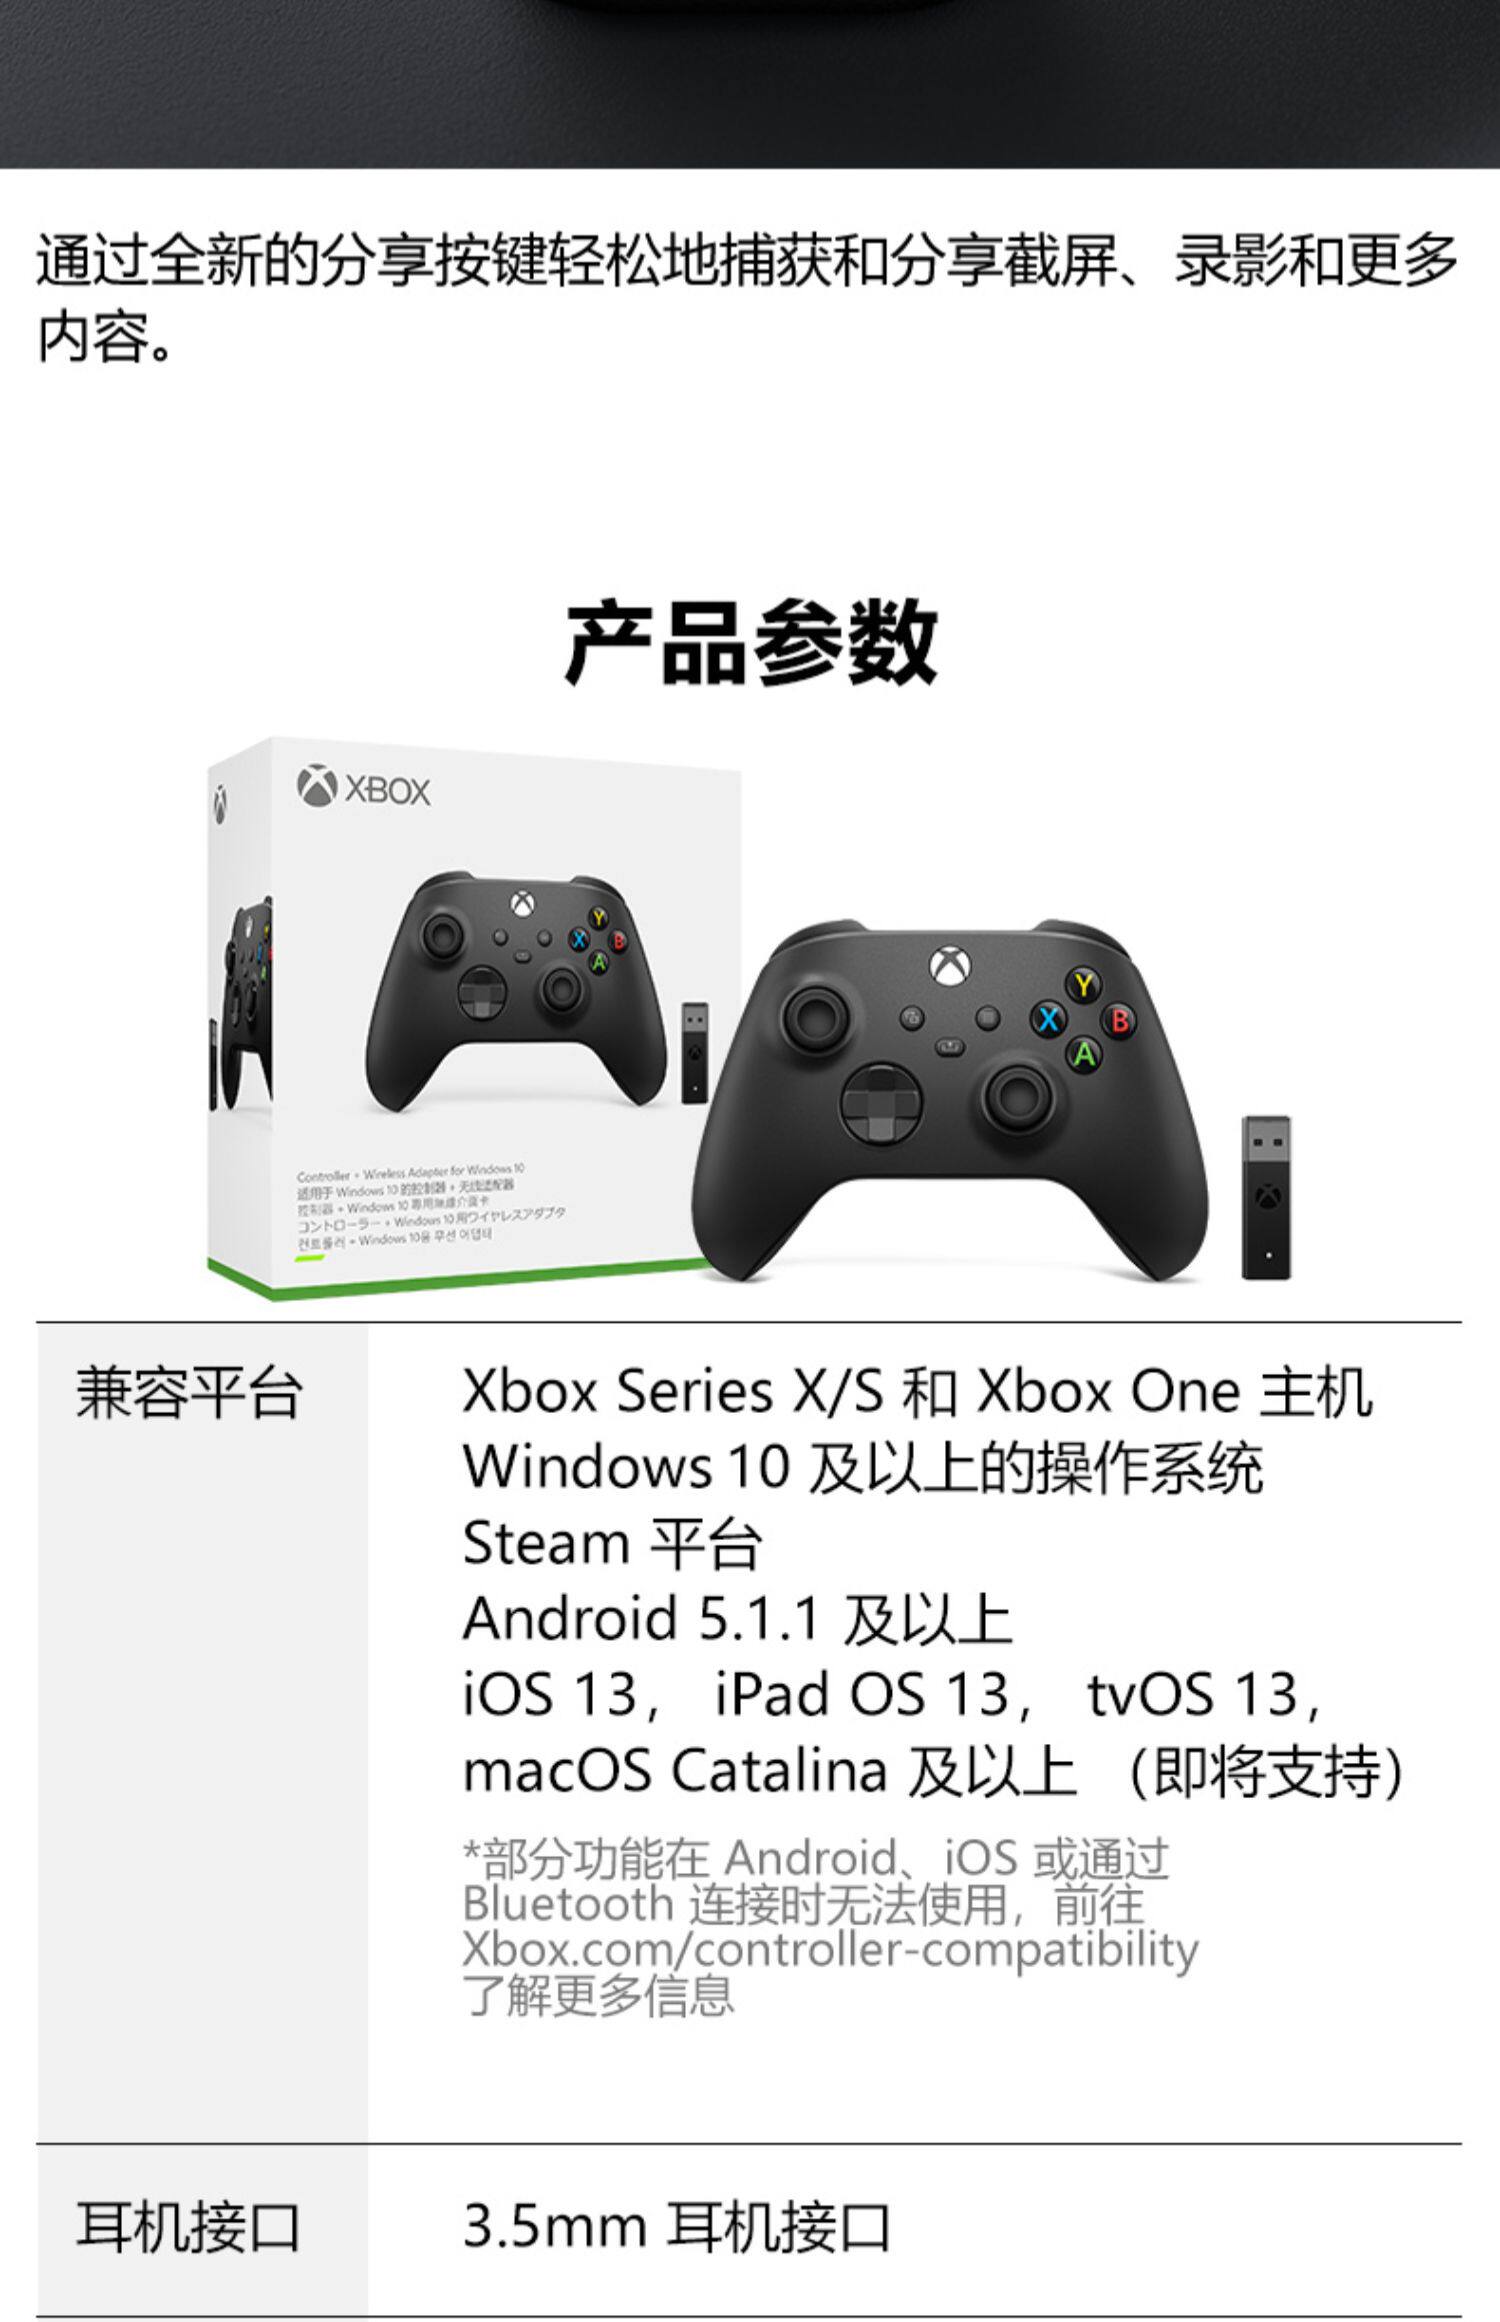Click the 耳机接口 row label
Viewport: 1500px width, 2322px height.
188,2227
